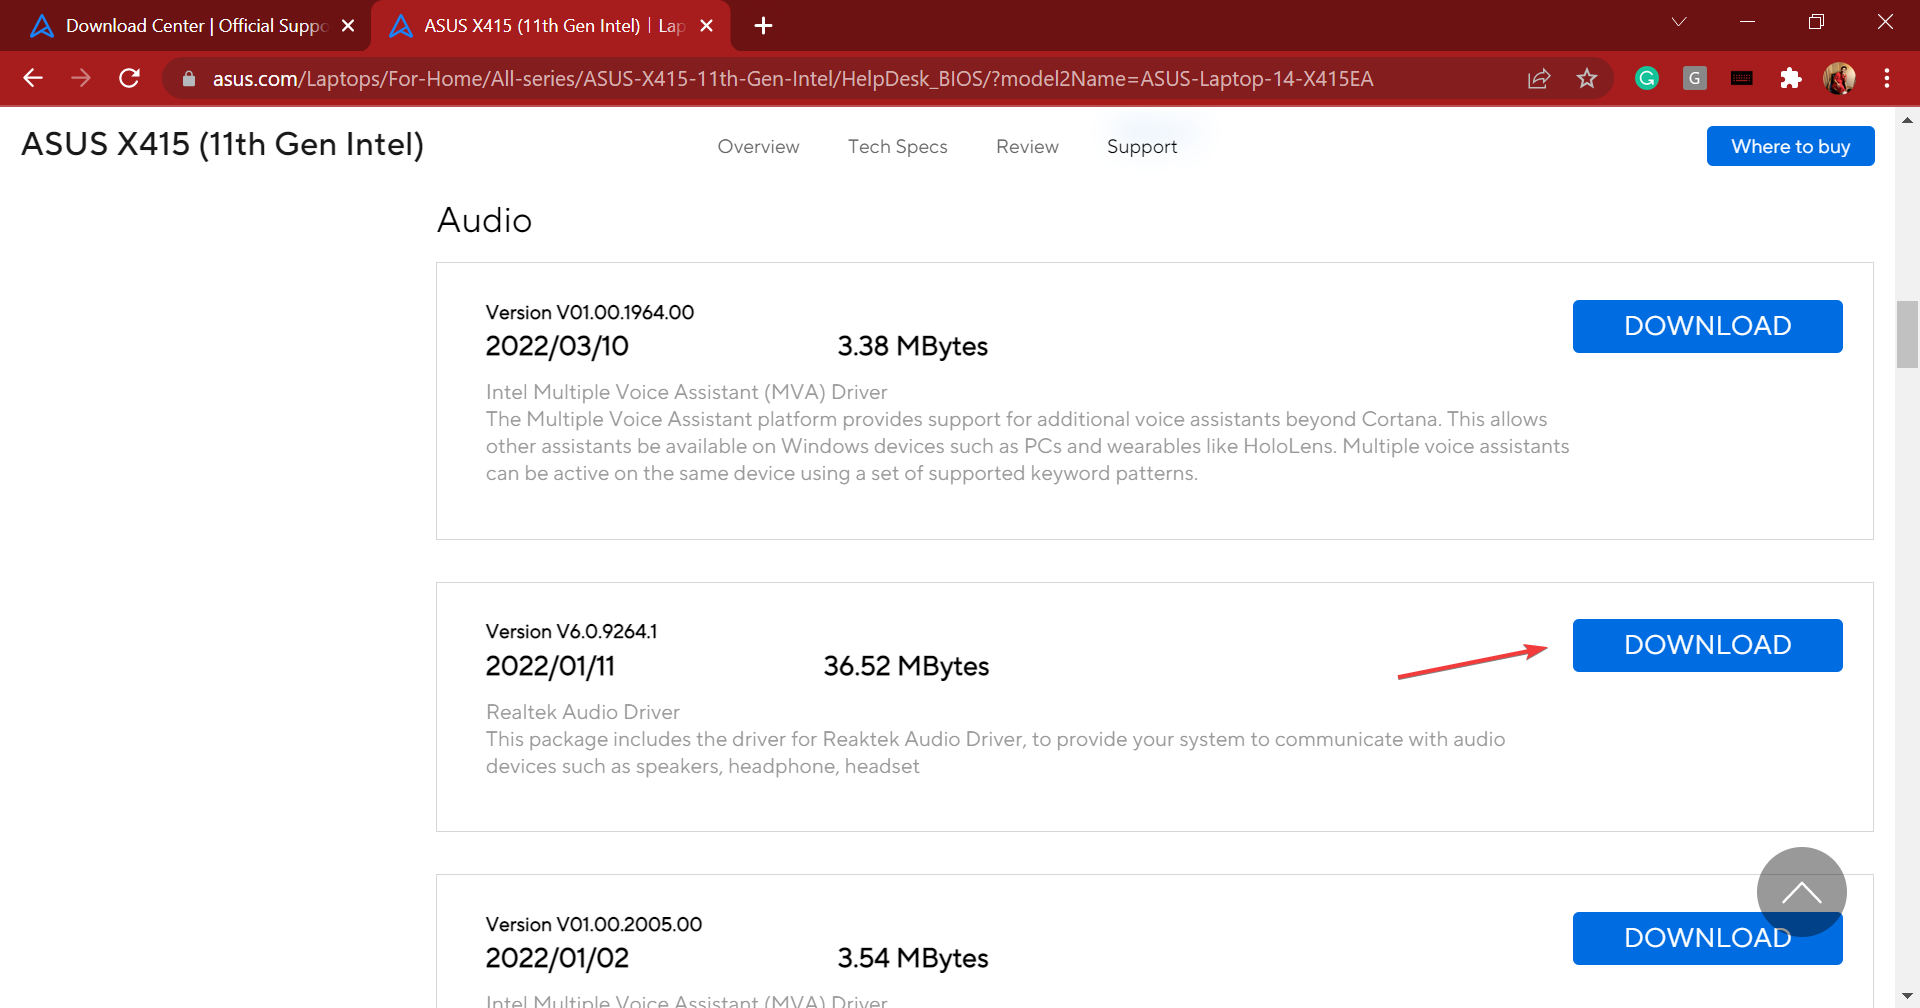Click the Version V6.0.9264.1 text
This screenshot has height=1008, width=1920.
coord(571,632)
